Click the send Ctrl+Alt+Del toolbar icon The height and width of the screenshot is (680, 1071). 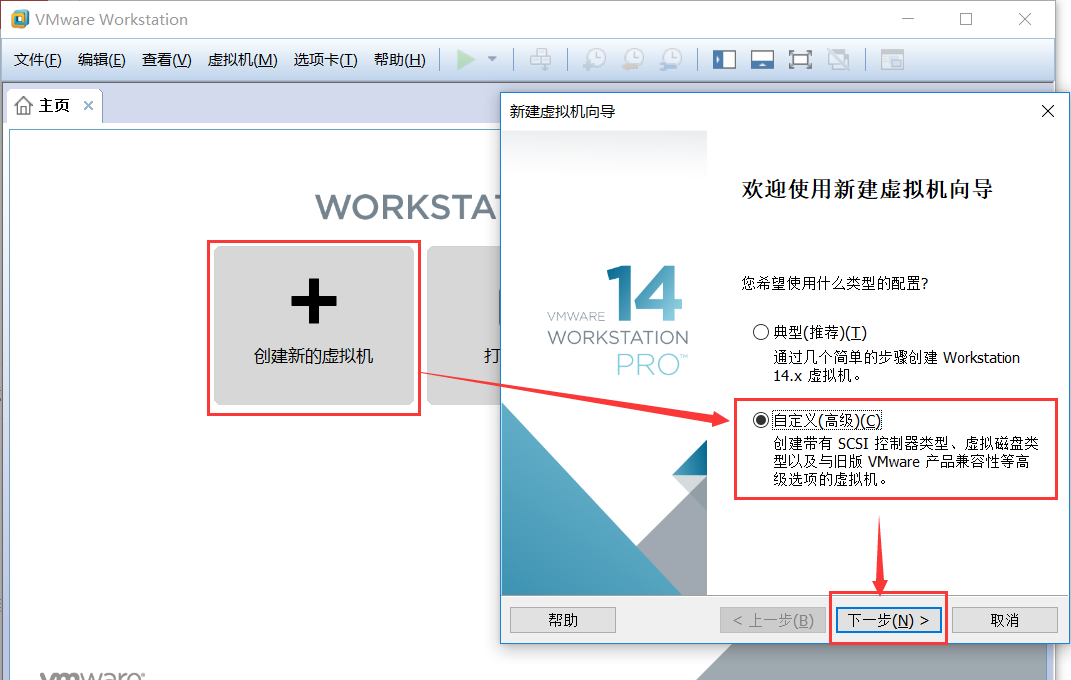pyautogui.click(x=540, y=59)
